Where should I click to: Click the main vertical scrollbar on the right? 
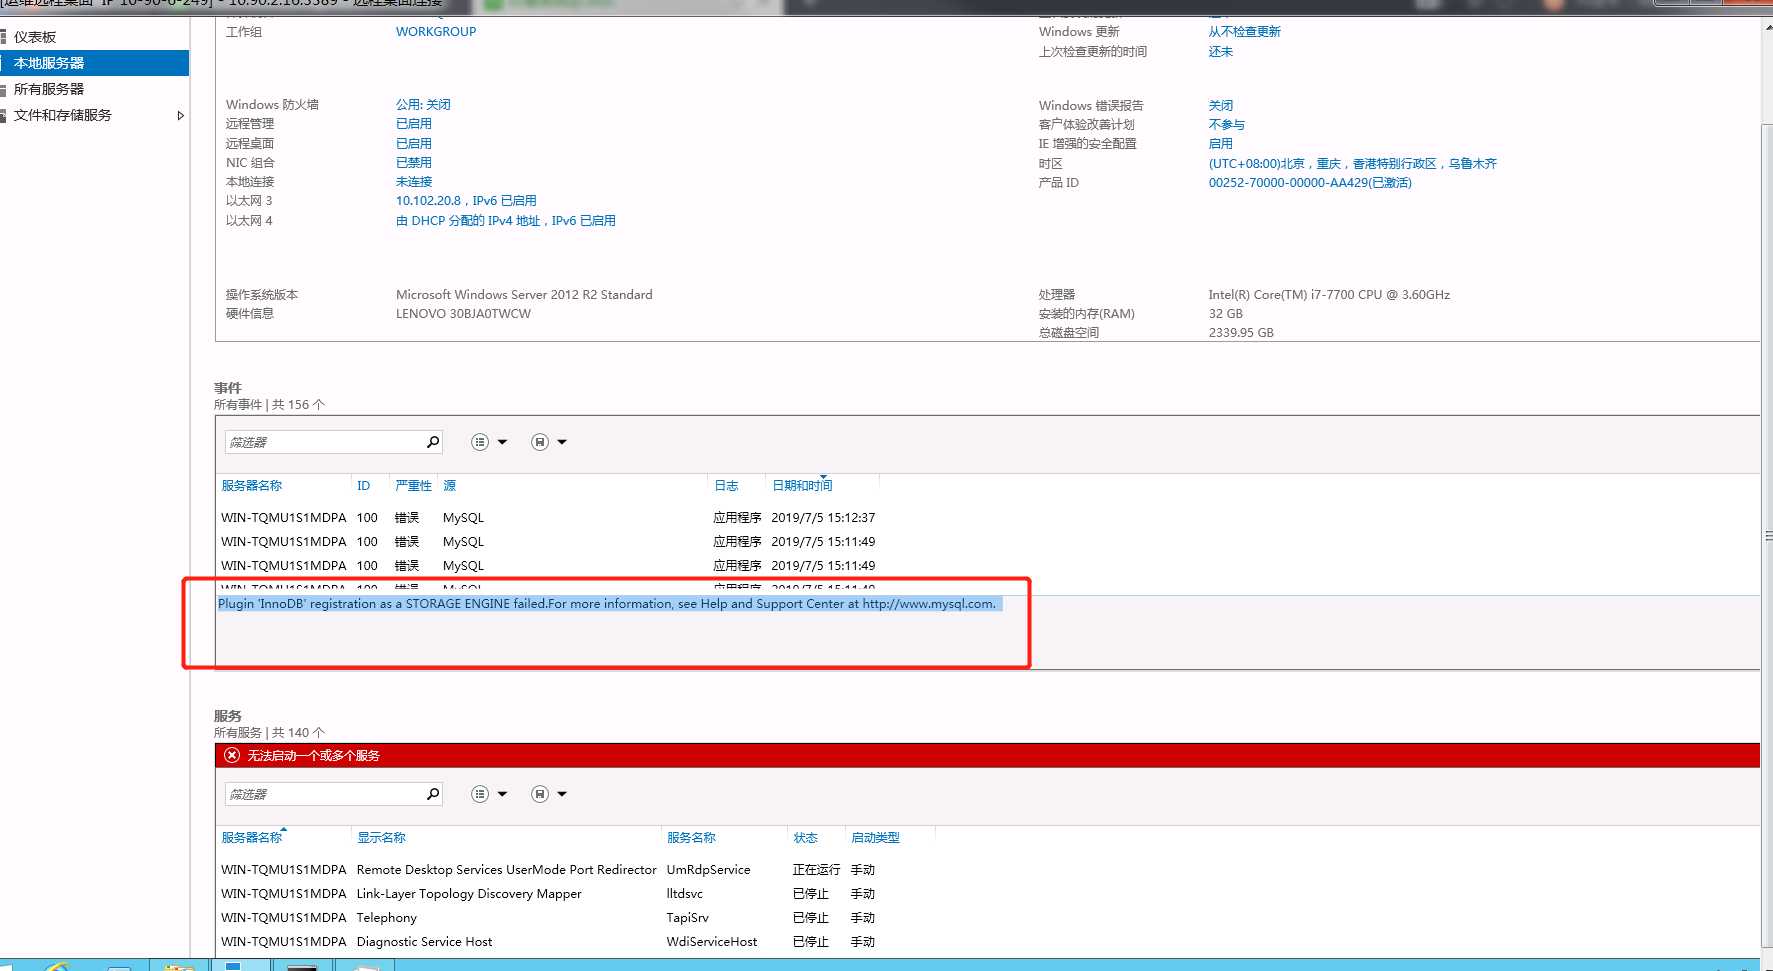click(1767, 536)
